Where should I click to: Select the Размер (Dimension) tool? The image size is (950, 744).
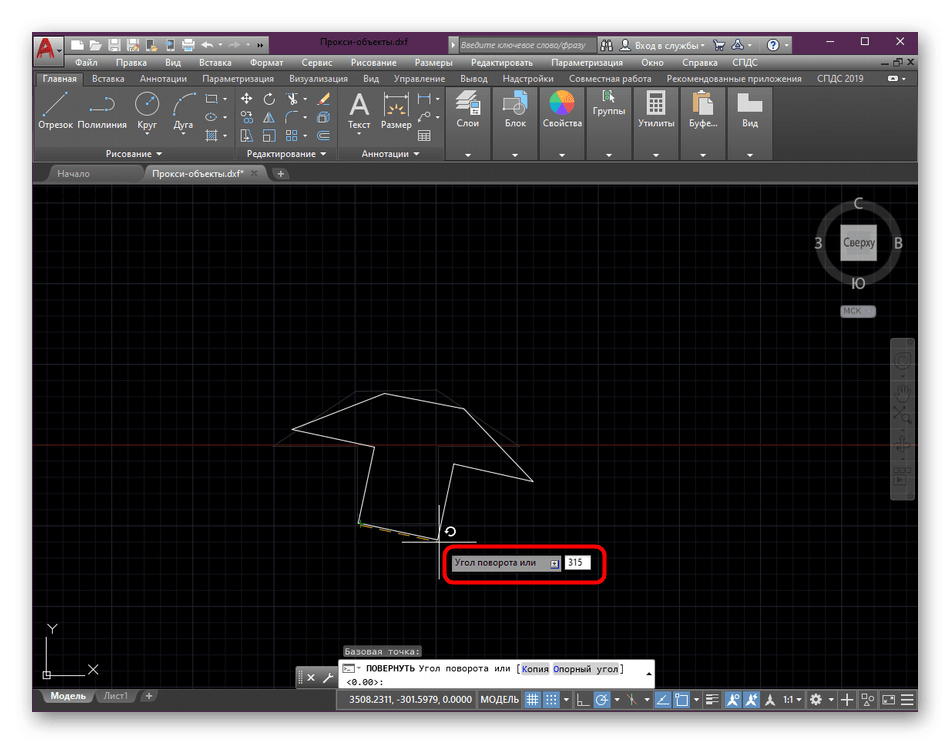tap(396, 111)
